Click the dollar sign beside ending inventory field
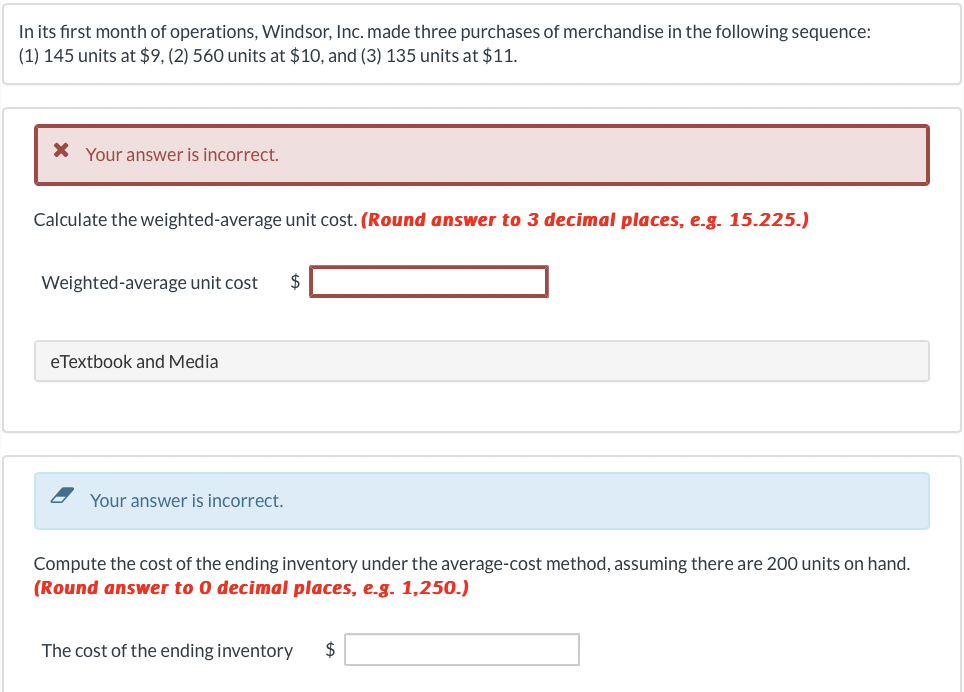The image size is (964, 692). point(329,649)
